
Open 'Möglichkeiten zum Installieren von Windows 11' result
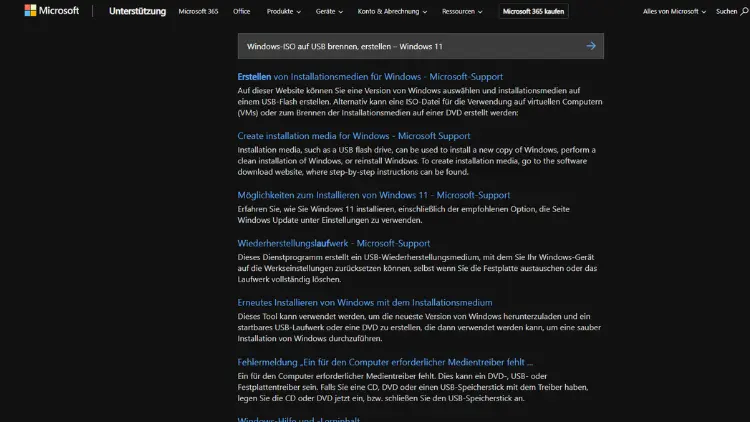point(374,195)
